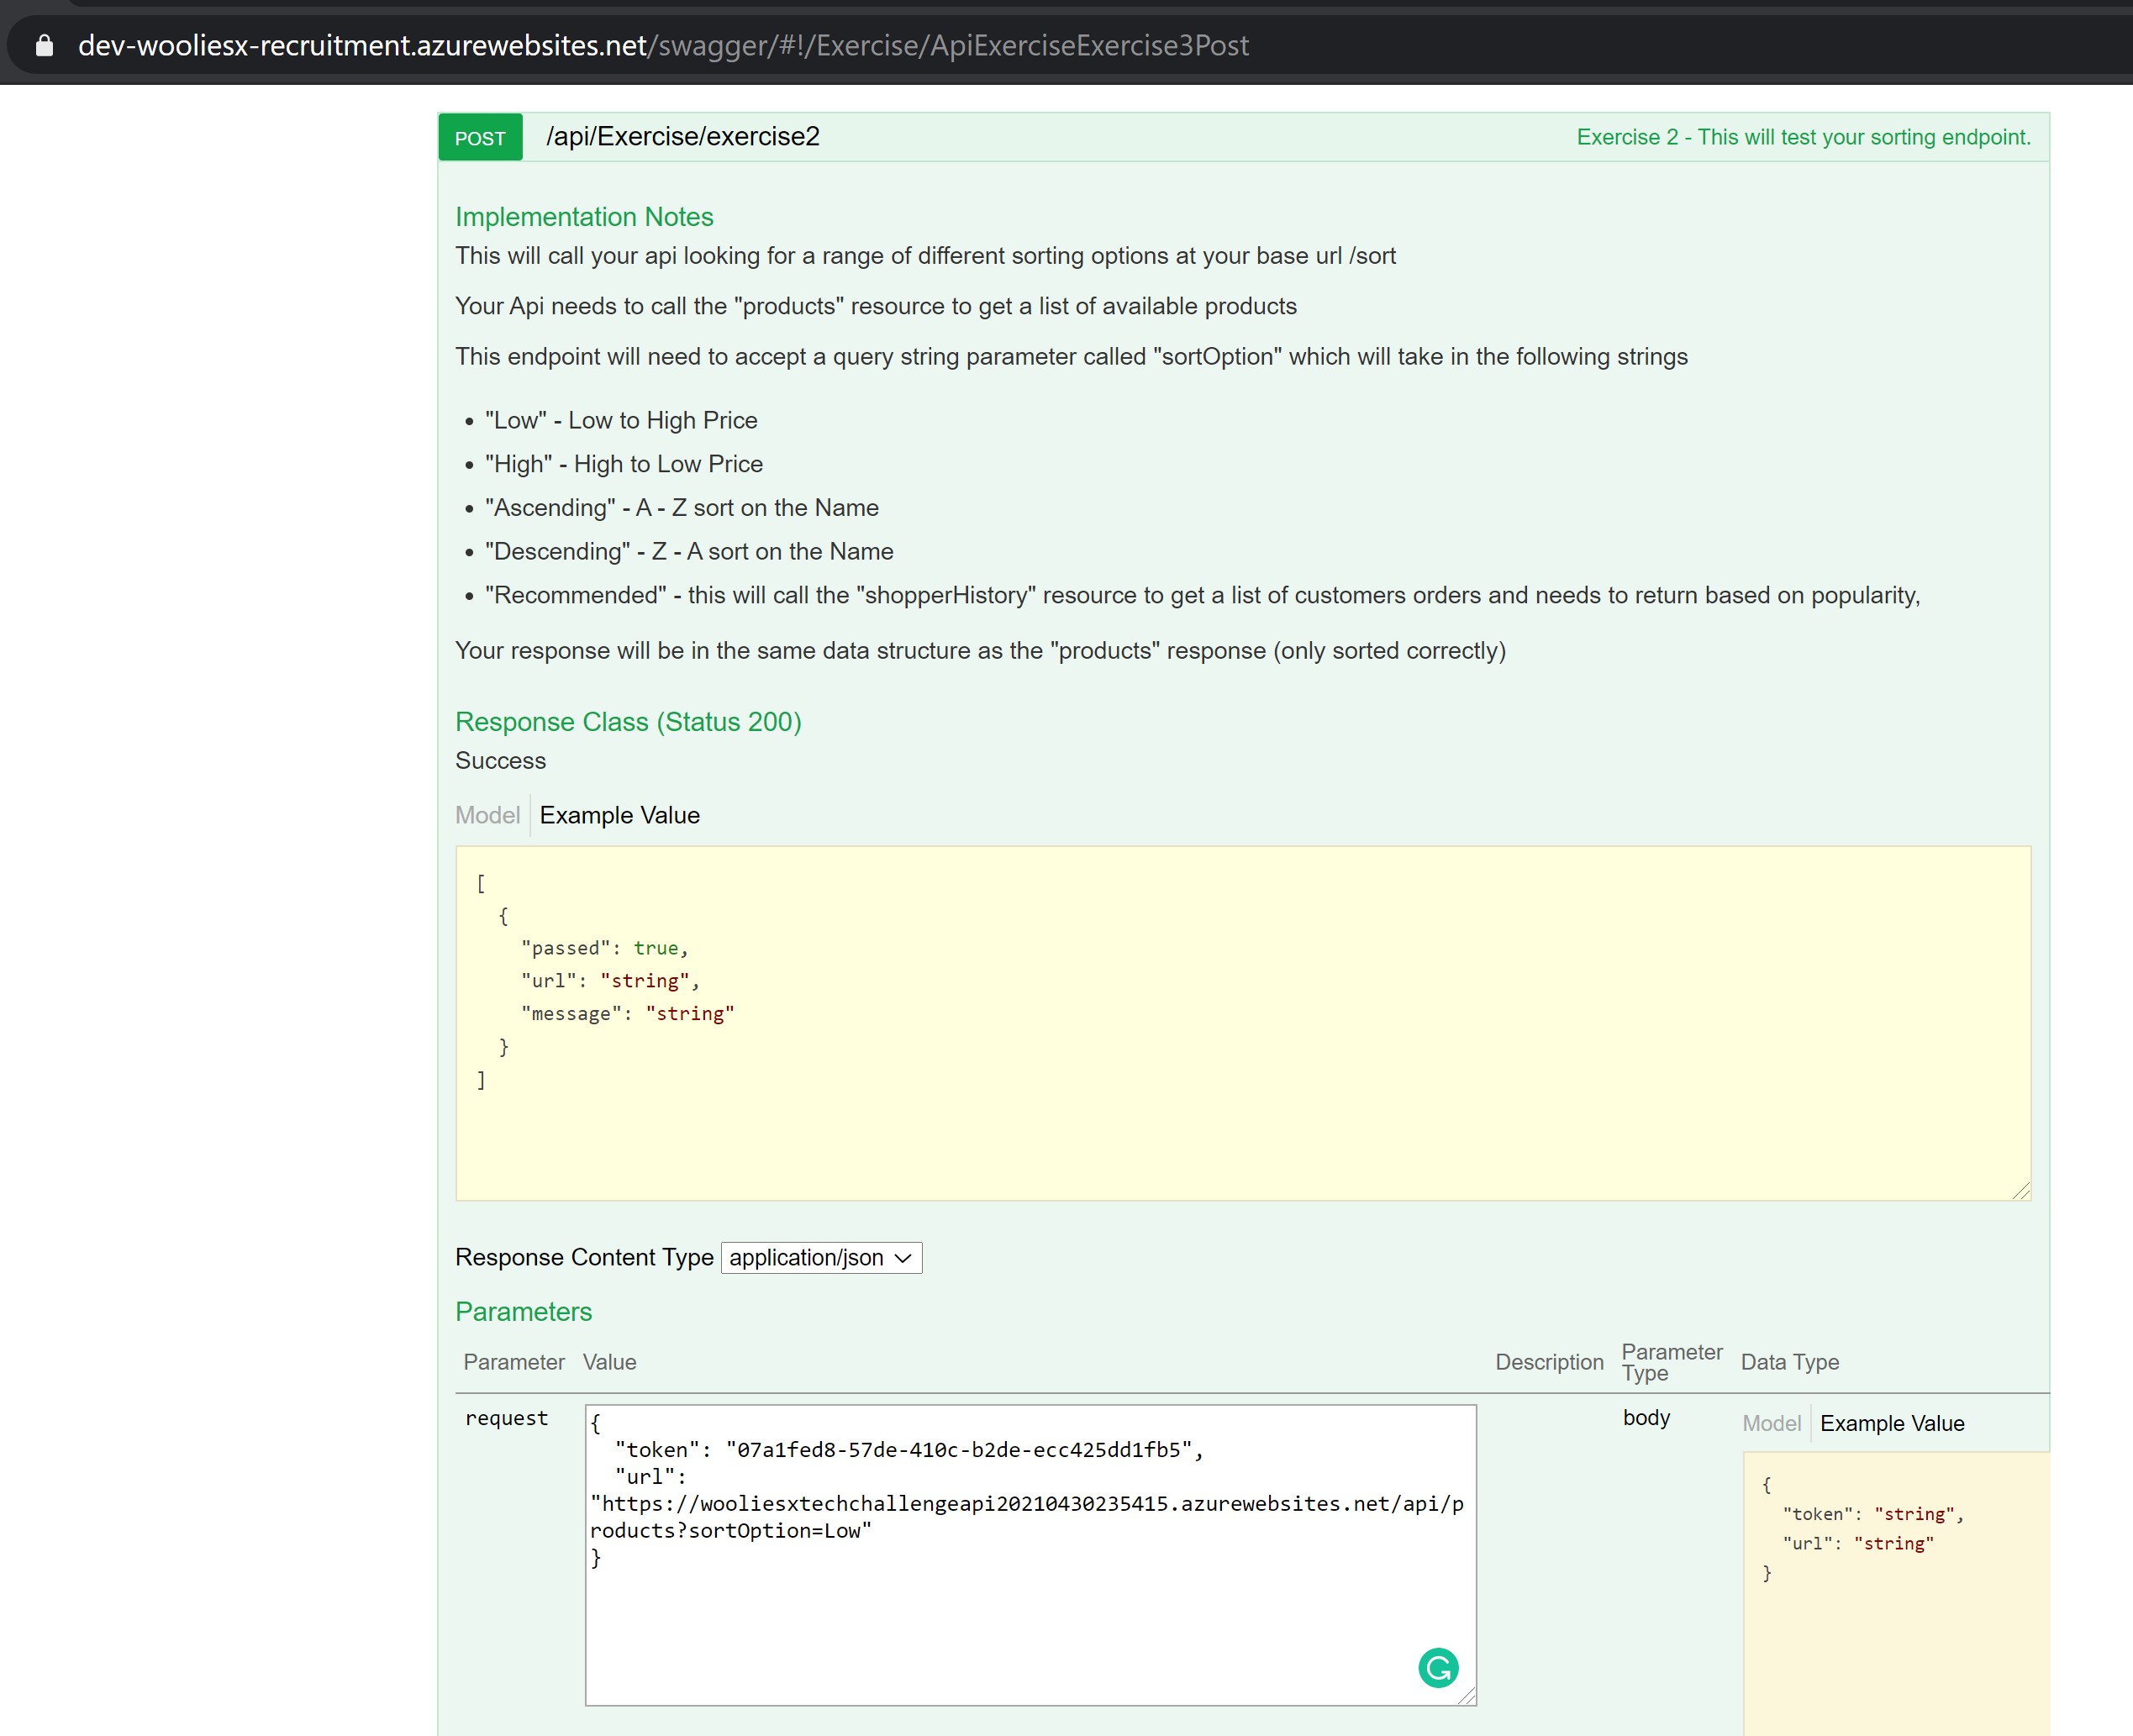
Task: Click the Exercise 2 sorting endpoint description
Action: pyautogui.click(x=1803, y=137)
